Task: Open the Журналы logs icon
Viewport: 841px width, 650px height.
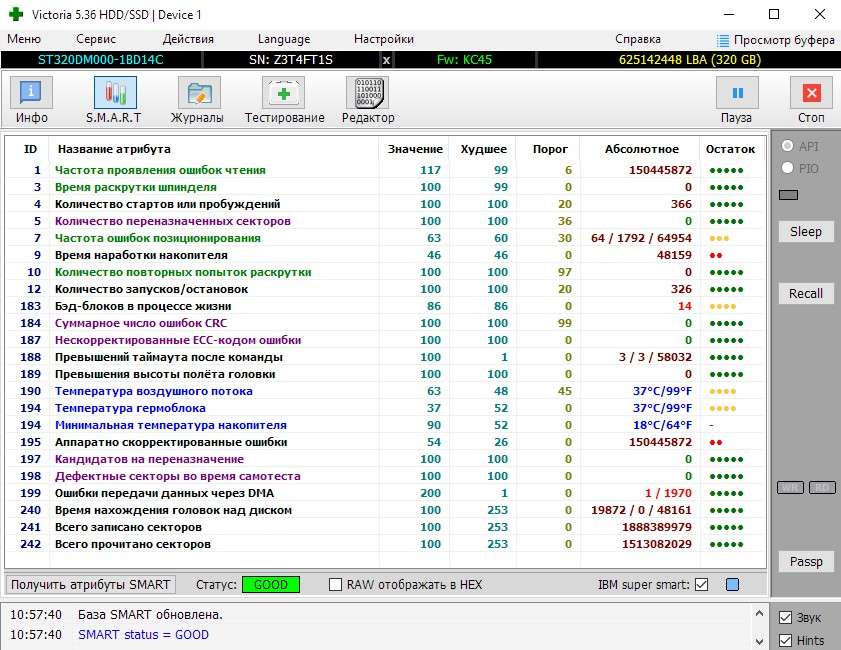Action: (199, 93)
